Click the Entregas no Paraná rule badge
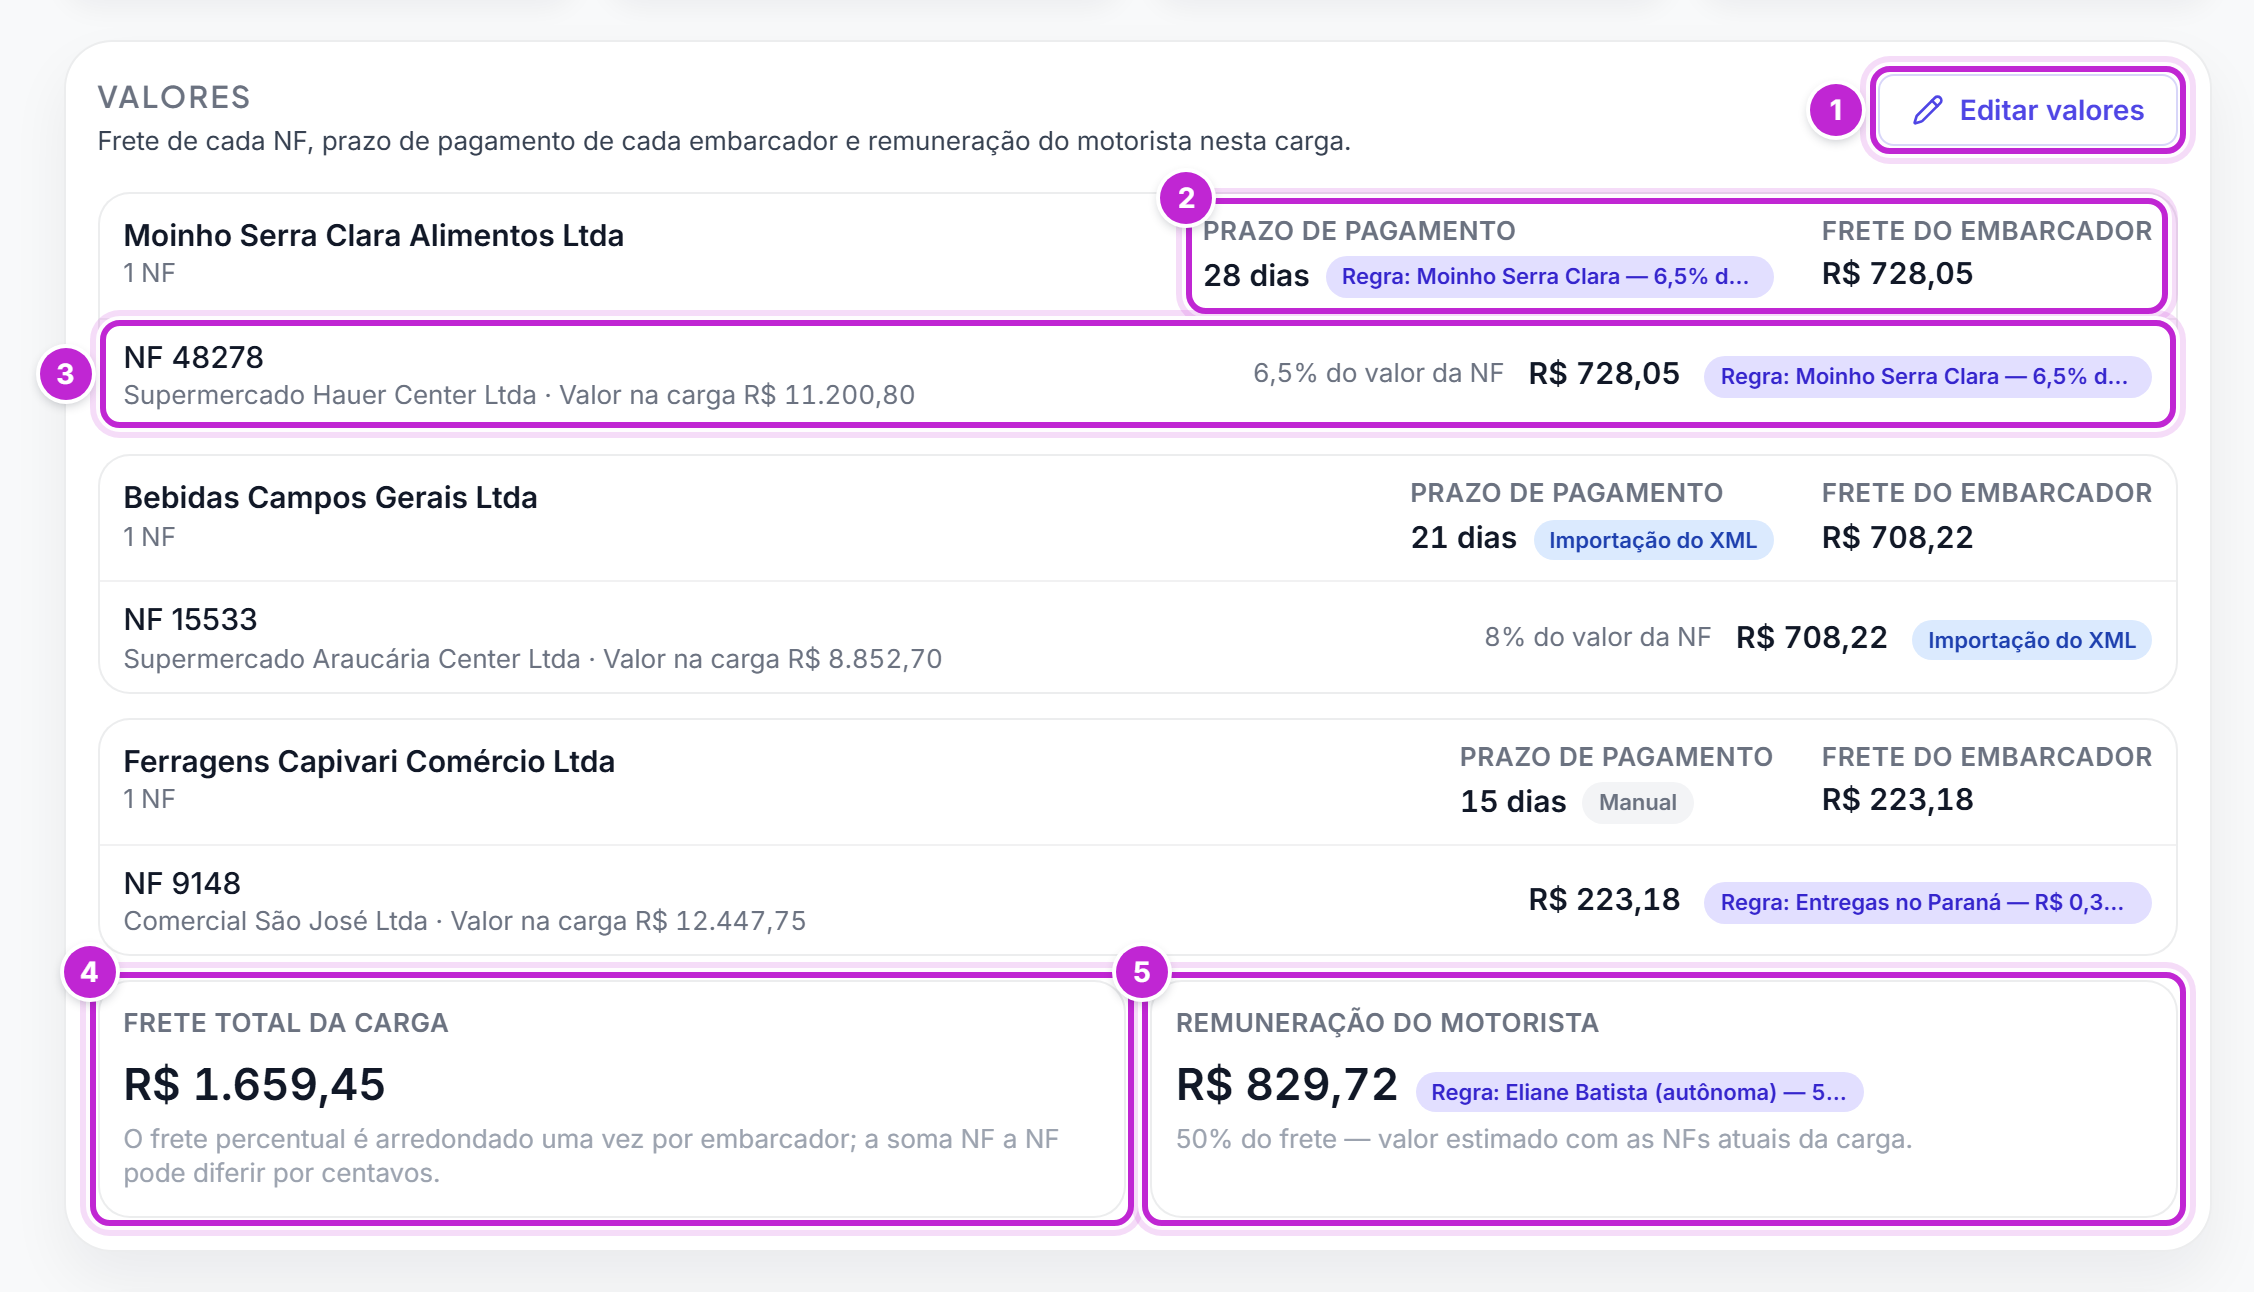This screenshot has width=2254, height=1292. pyautogui.click(x=1927, y=902)
